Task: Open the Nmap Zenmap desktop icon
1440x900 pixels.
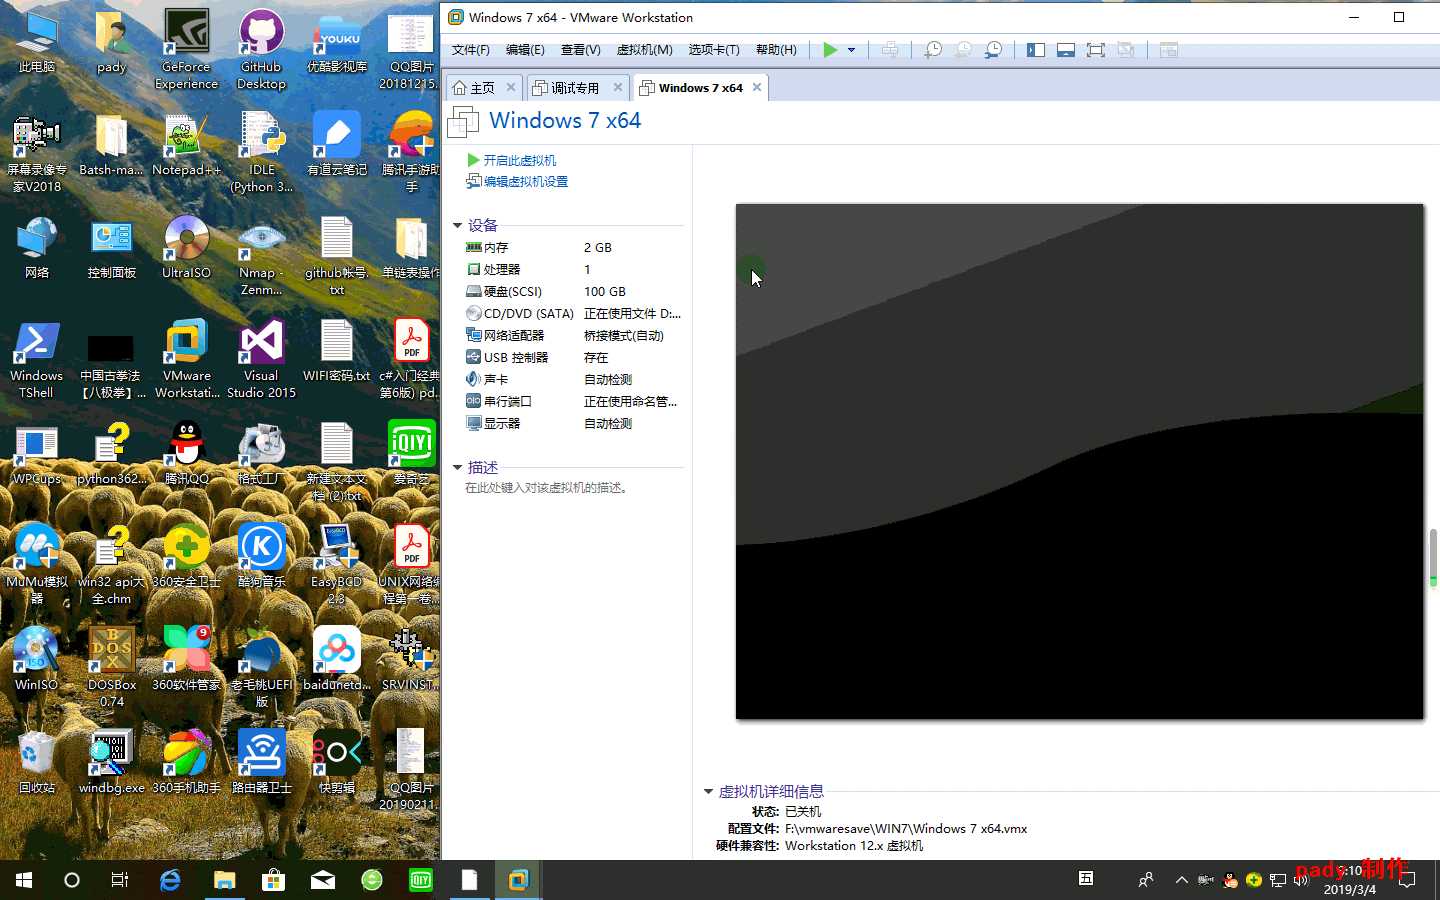Action: (261, 256)
